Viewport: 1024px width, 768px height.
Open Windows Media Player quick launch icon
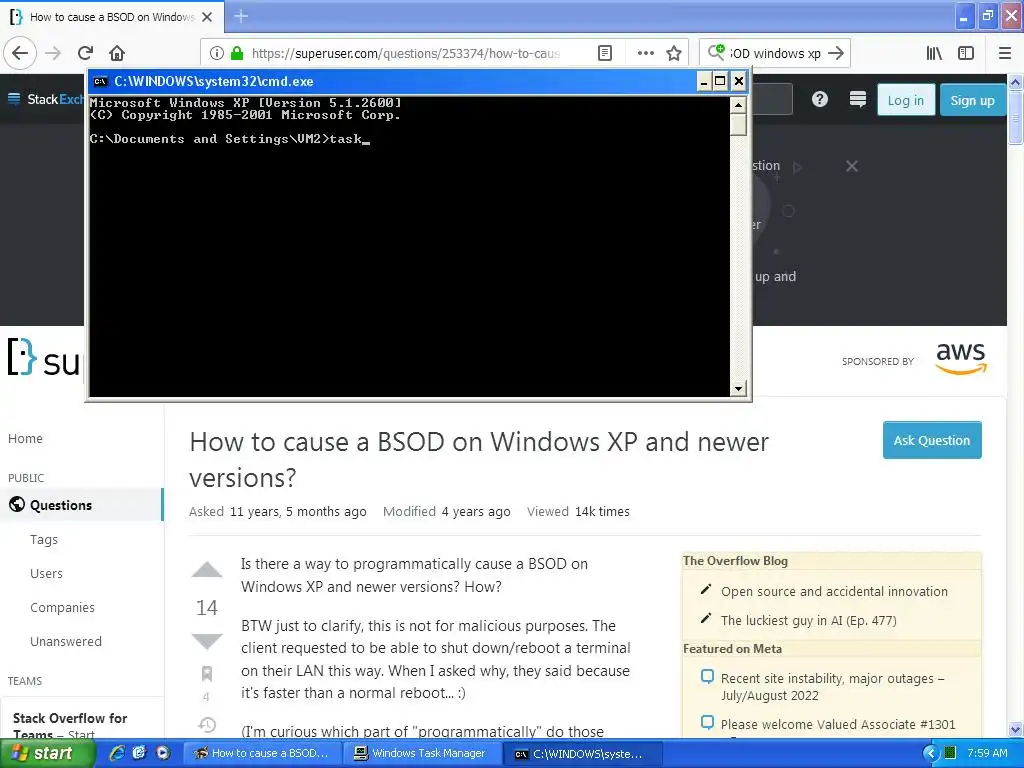click(x=163, y=753)
